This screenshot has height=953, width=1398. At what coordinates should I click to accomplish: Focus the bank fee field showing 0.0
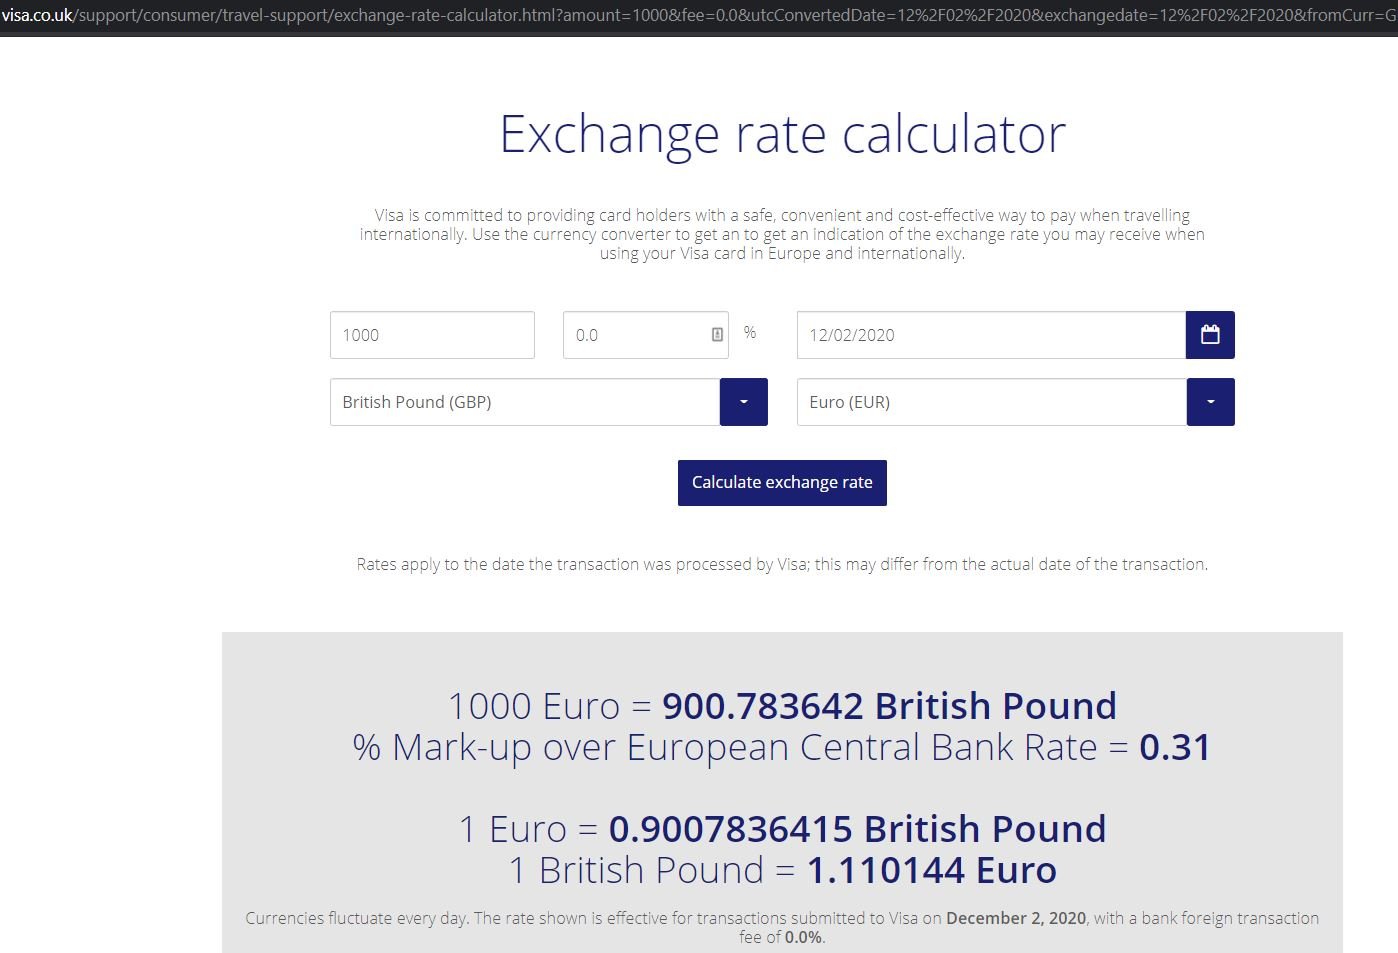[646, 335]
